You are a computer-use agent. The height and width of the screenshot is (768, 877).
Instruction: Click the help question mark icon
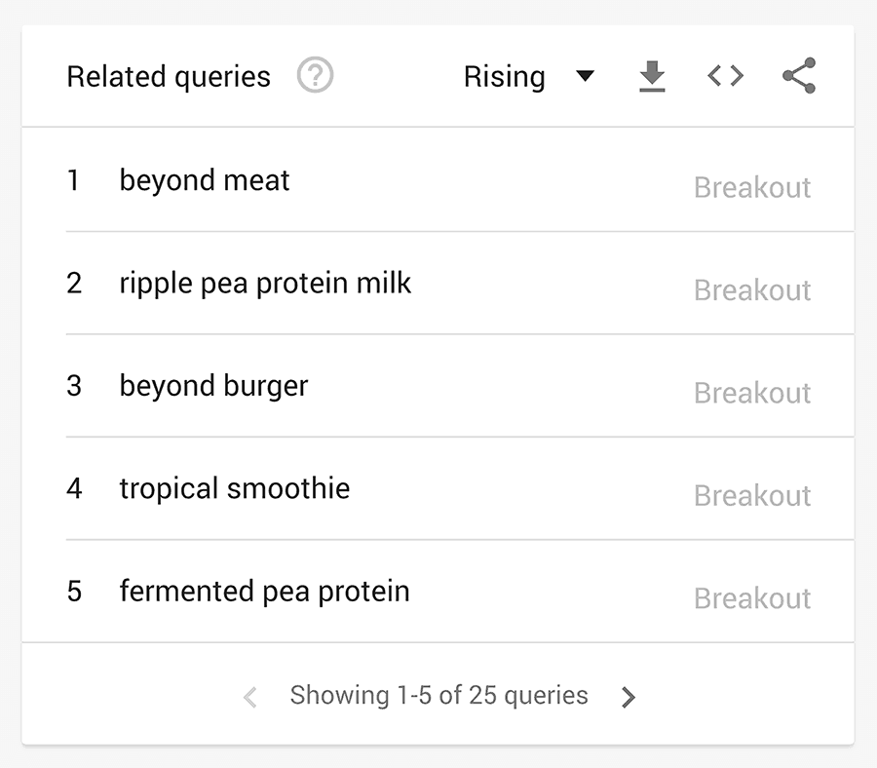tap(315, 76)
